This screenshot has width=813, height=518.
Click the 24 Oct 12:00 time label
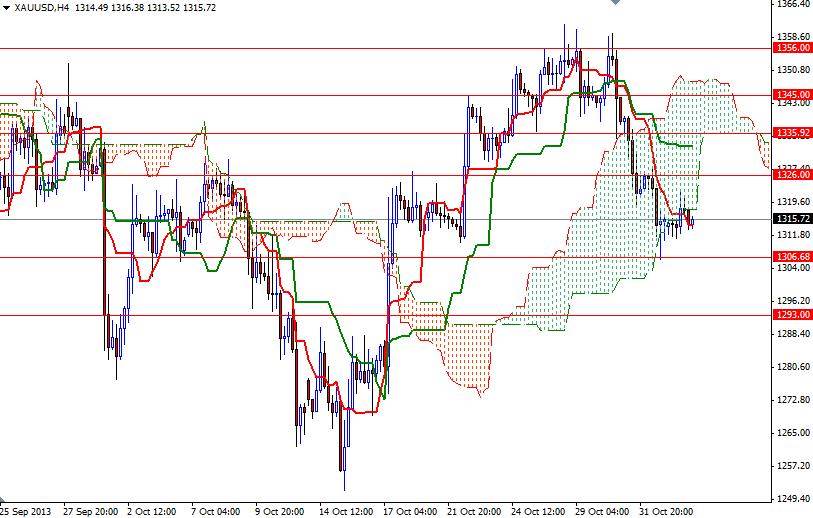538,512
